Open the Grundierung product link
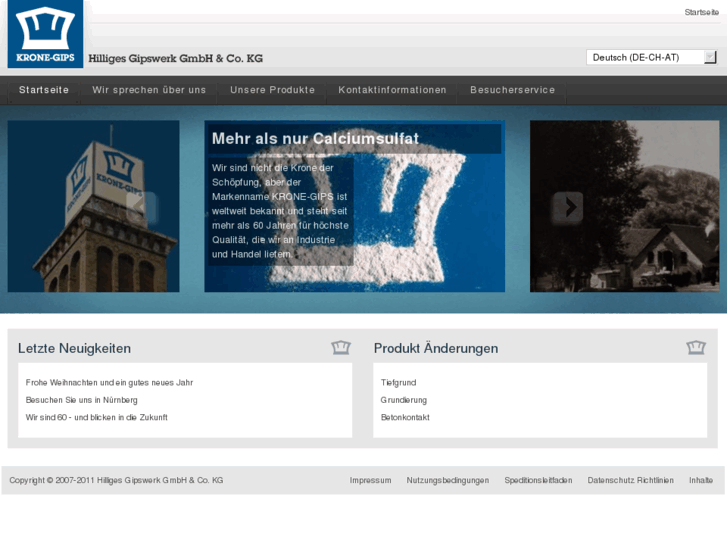This screenshot has height=545, width=727. coord(403,400)
